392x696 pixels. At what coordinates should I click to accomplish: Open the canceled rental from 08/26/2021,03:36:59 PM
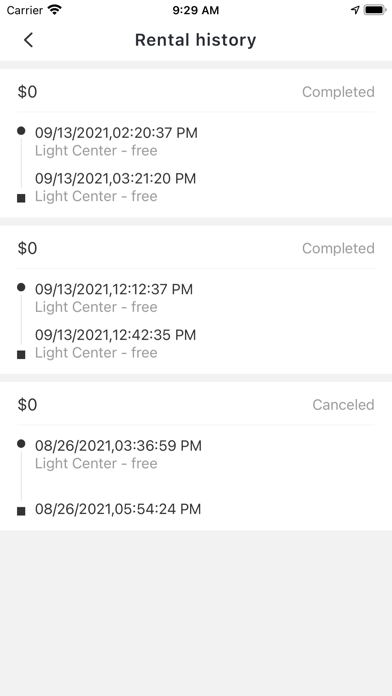196,456
